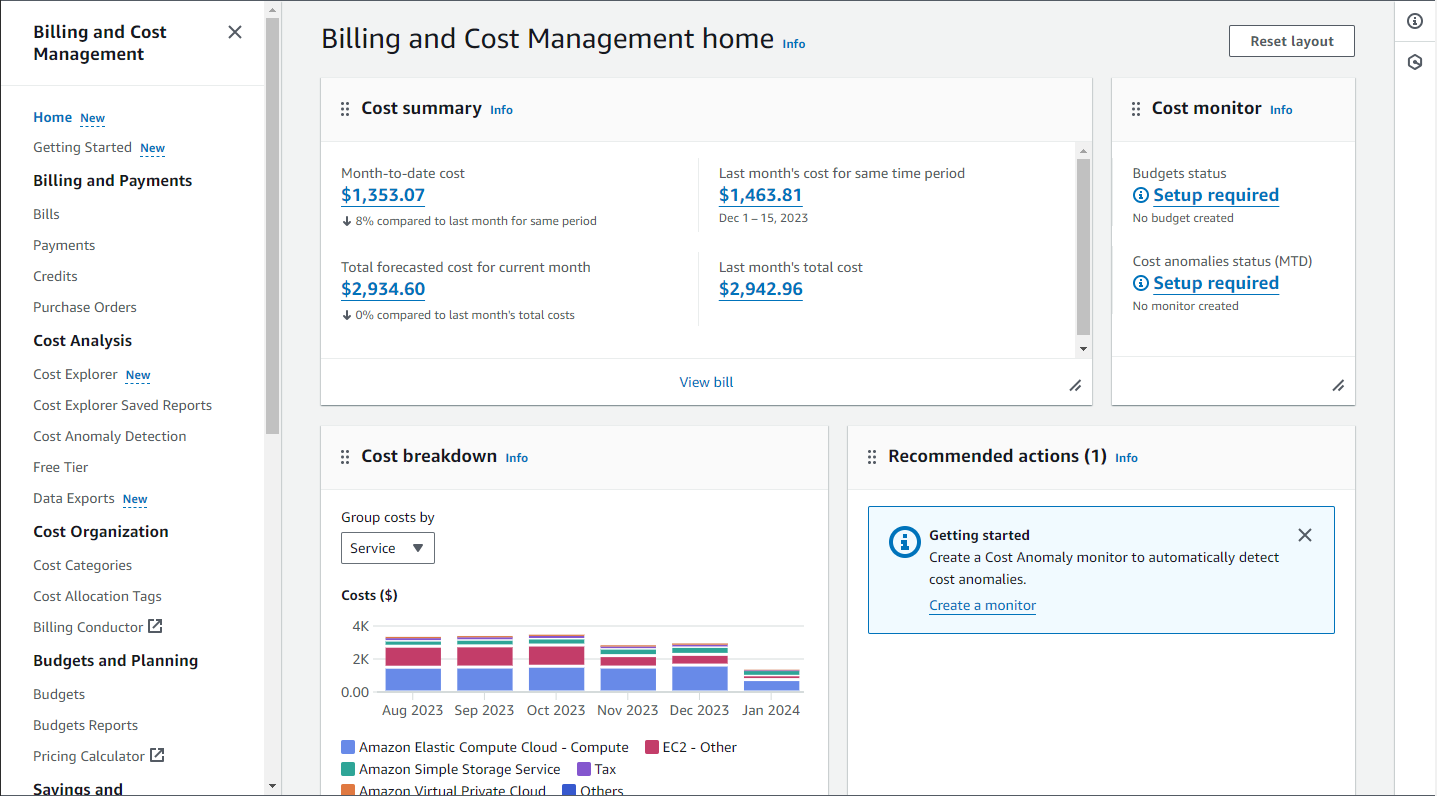This screenshot has width=1437, height=796.
Task: Click the Cost anomalies status info icon
Action: tap(1141, 283)
